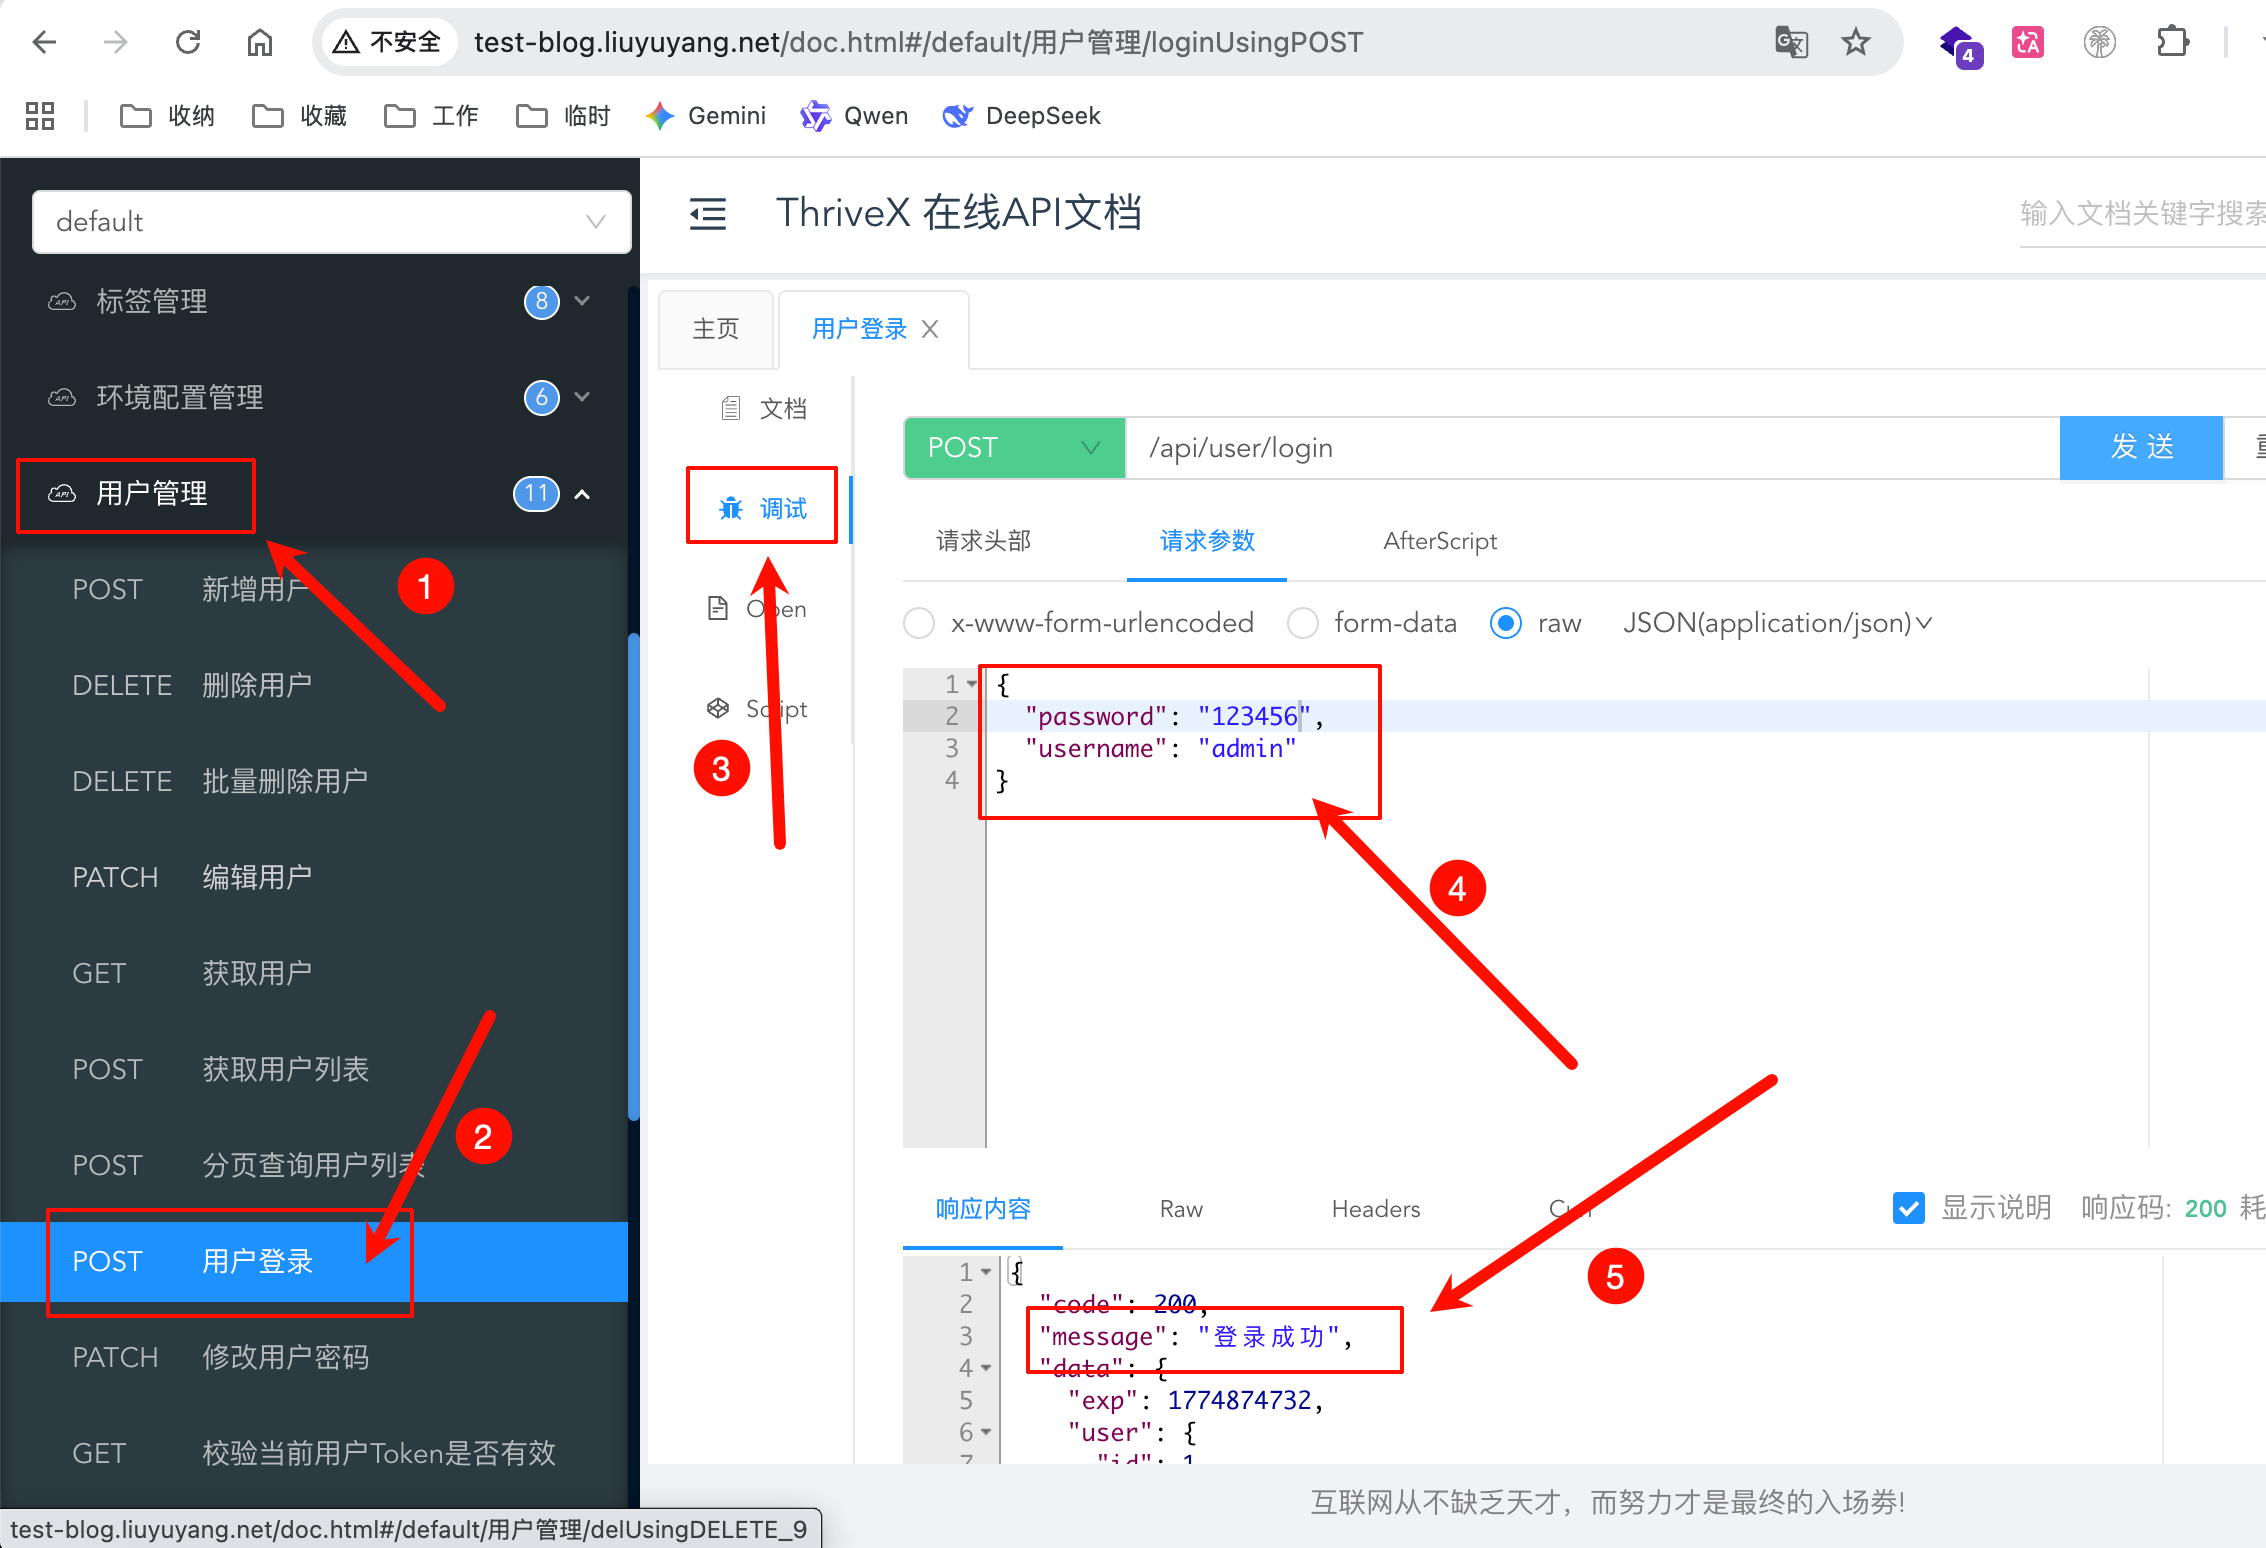Image resolution: width=2266 pixels, height=1548 pixels.
Task: Open the default group dropdown
Action: point(331,221)
